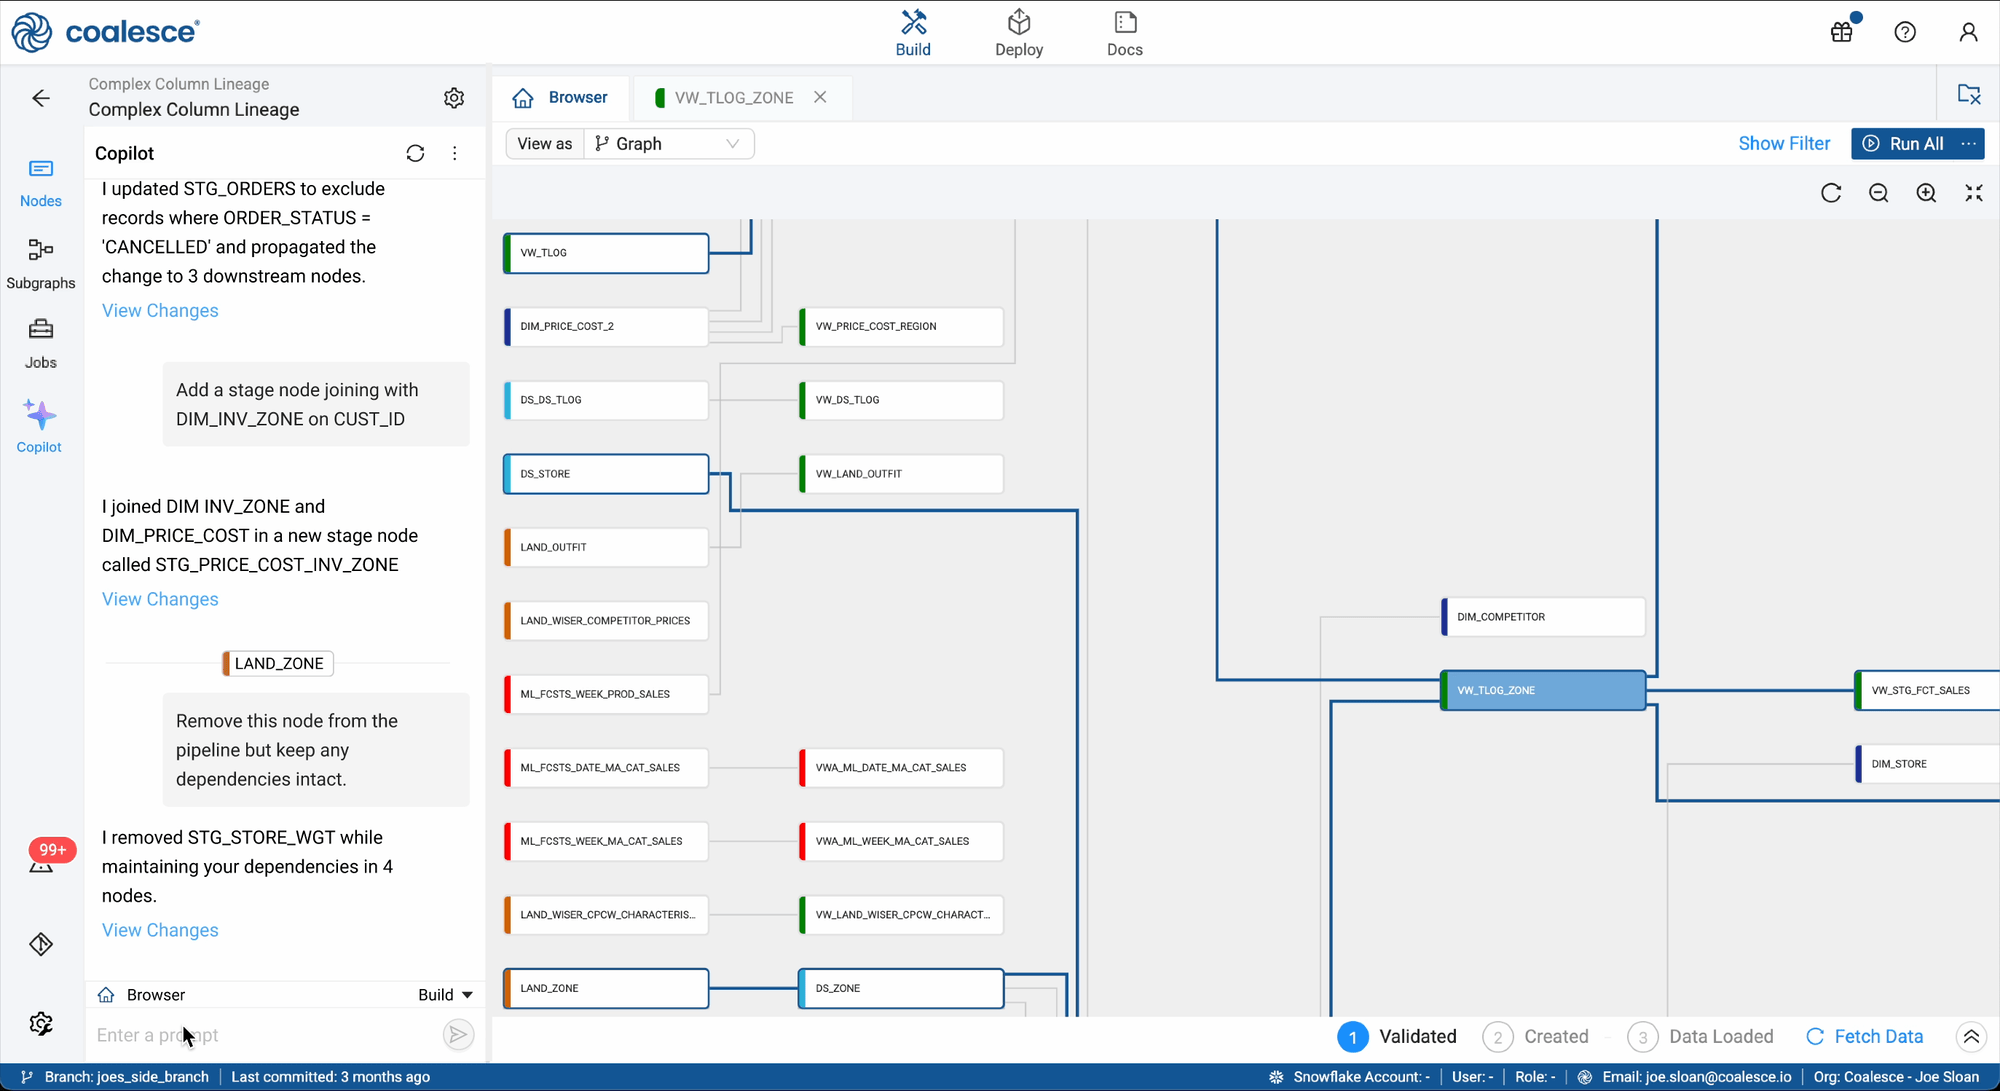Open the Copilot sidebar panel

[x=40, y=426]
